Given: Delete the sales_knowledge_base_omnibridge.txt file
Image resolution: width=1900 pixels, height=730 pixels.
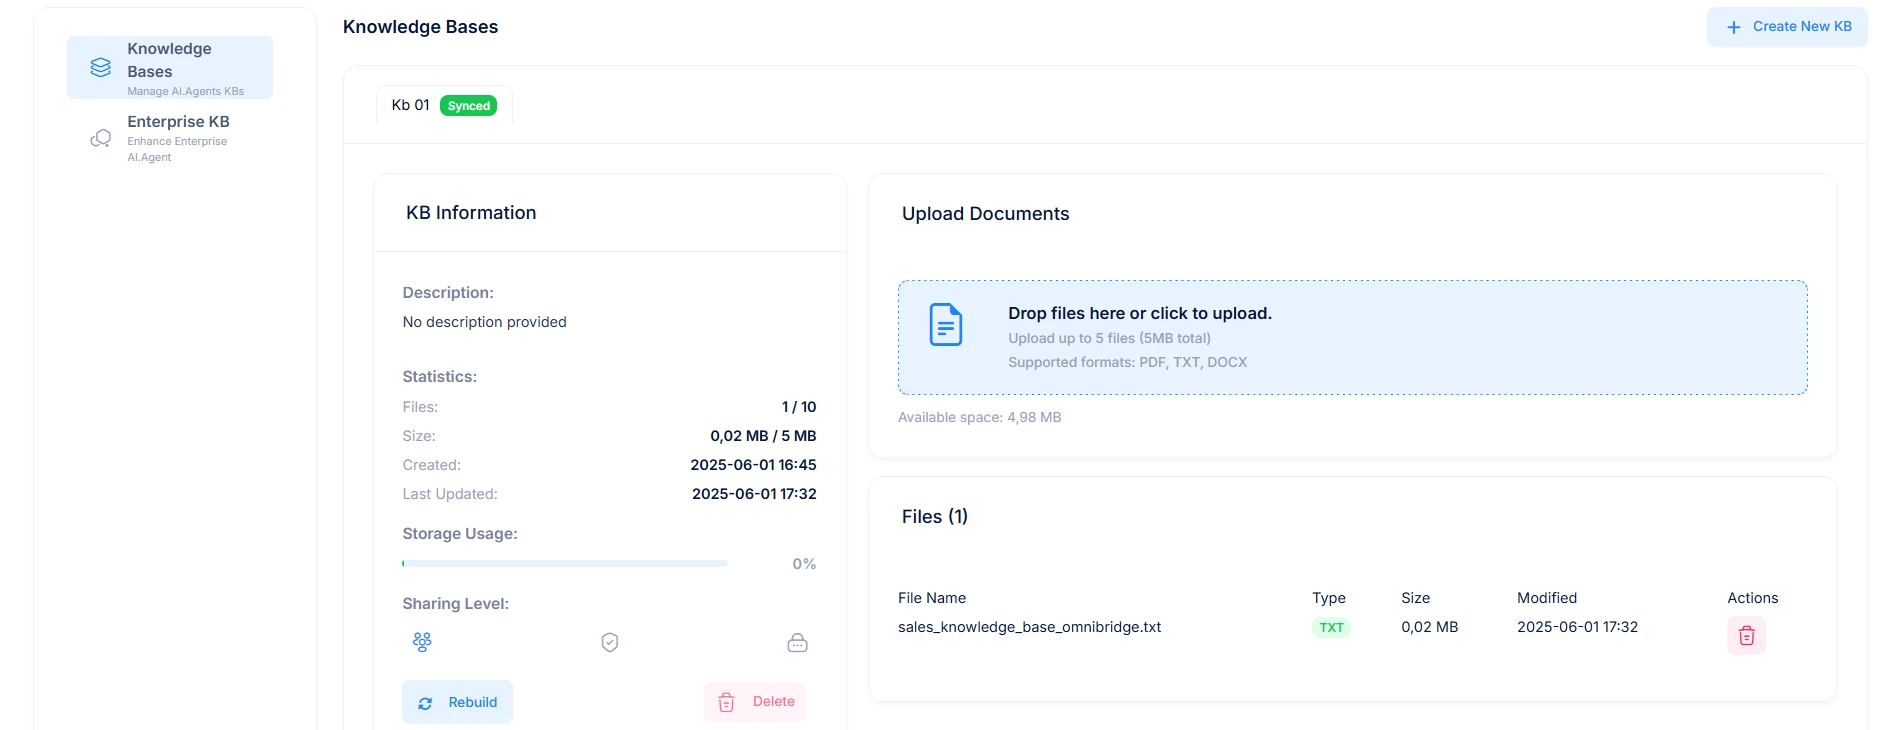Looking at the screenshot, I should point(1746,636).
